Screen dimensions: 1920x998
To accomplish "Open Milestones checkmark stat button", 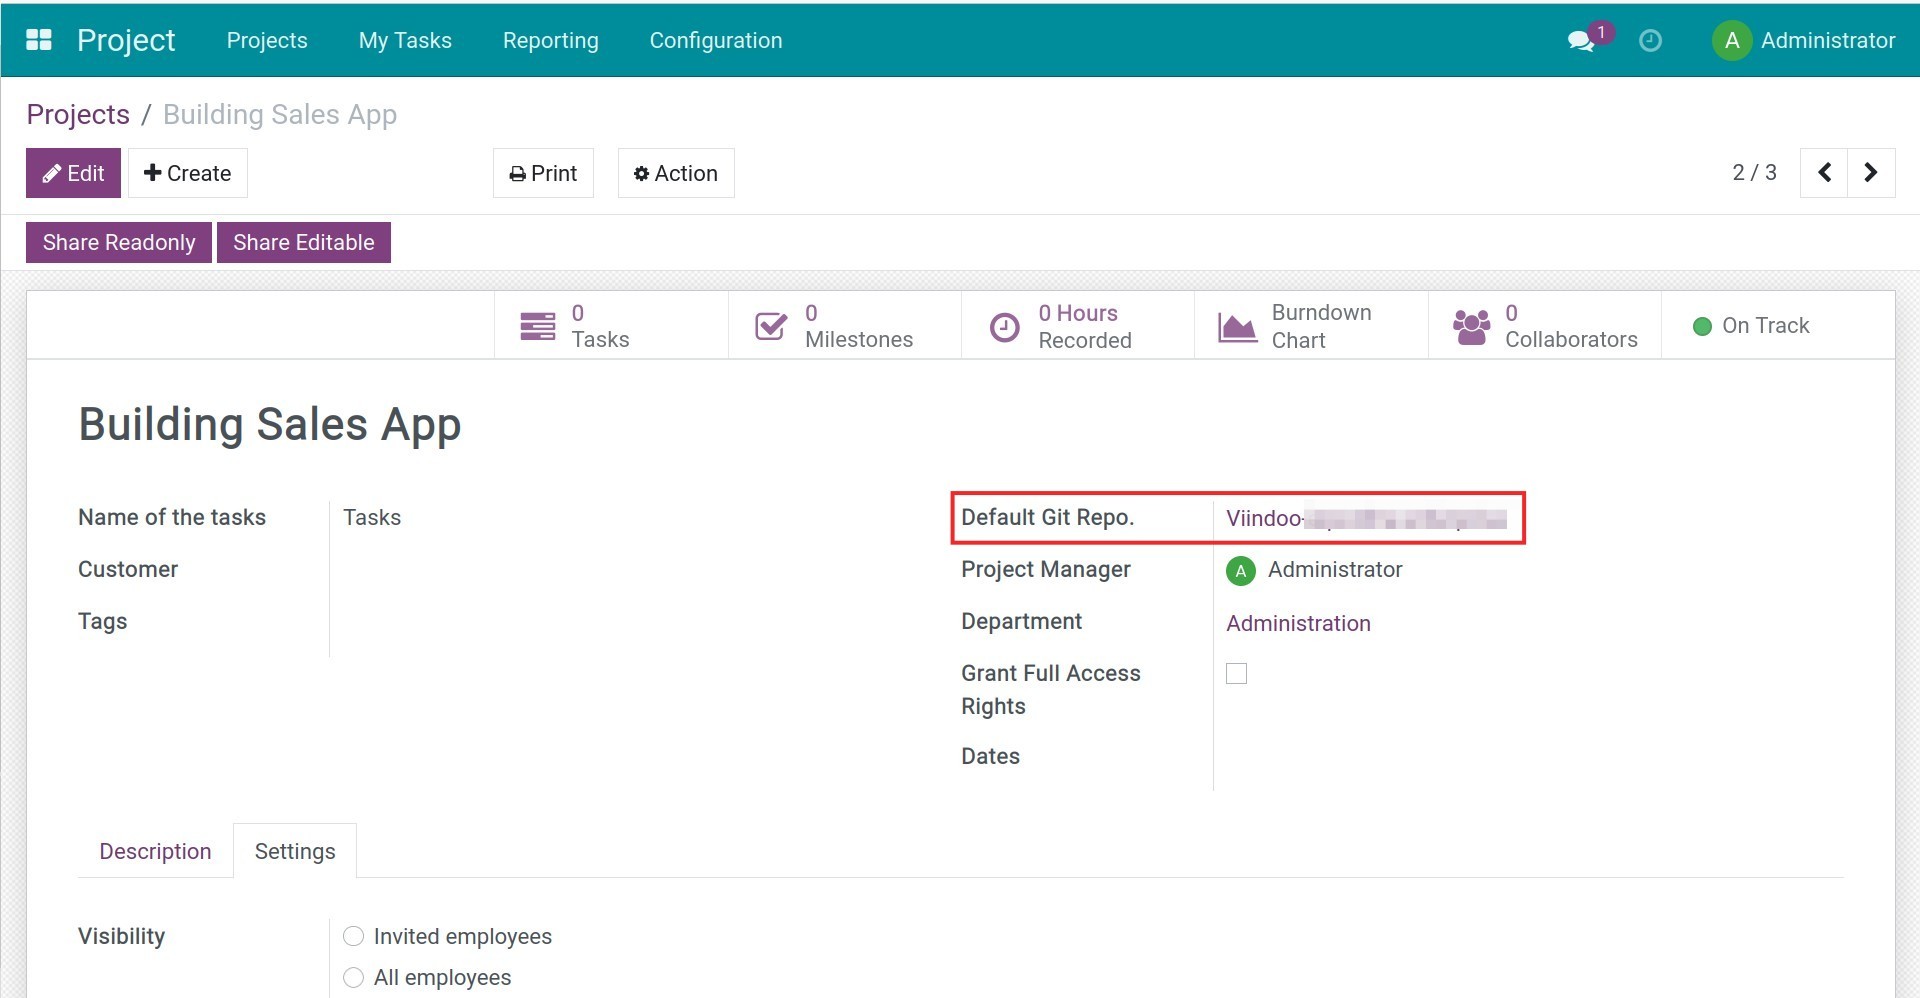I will 771,326.
